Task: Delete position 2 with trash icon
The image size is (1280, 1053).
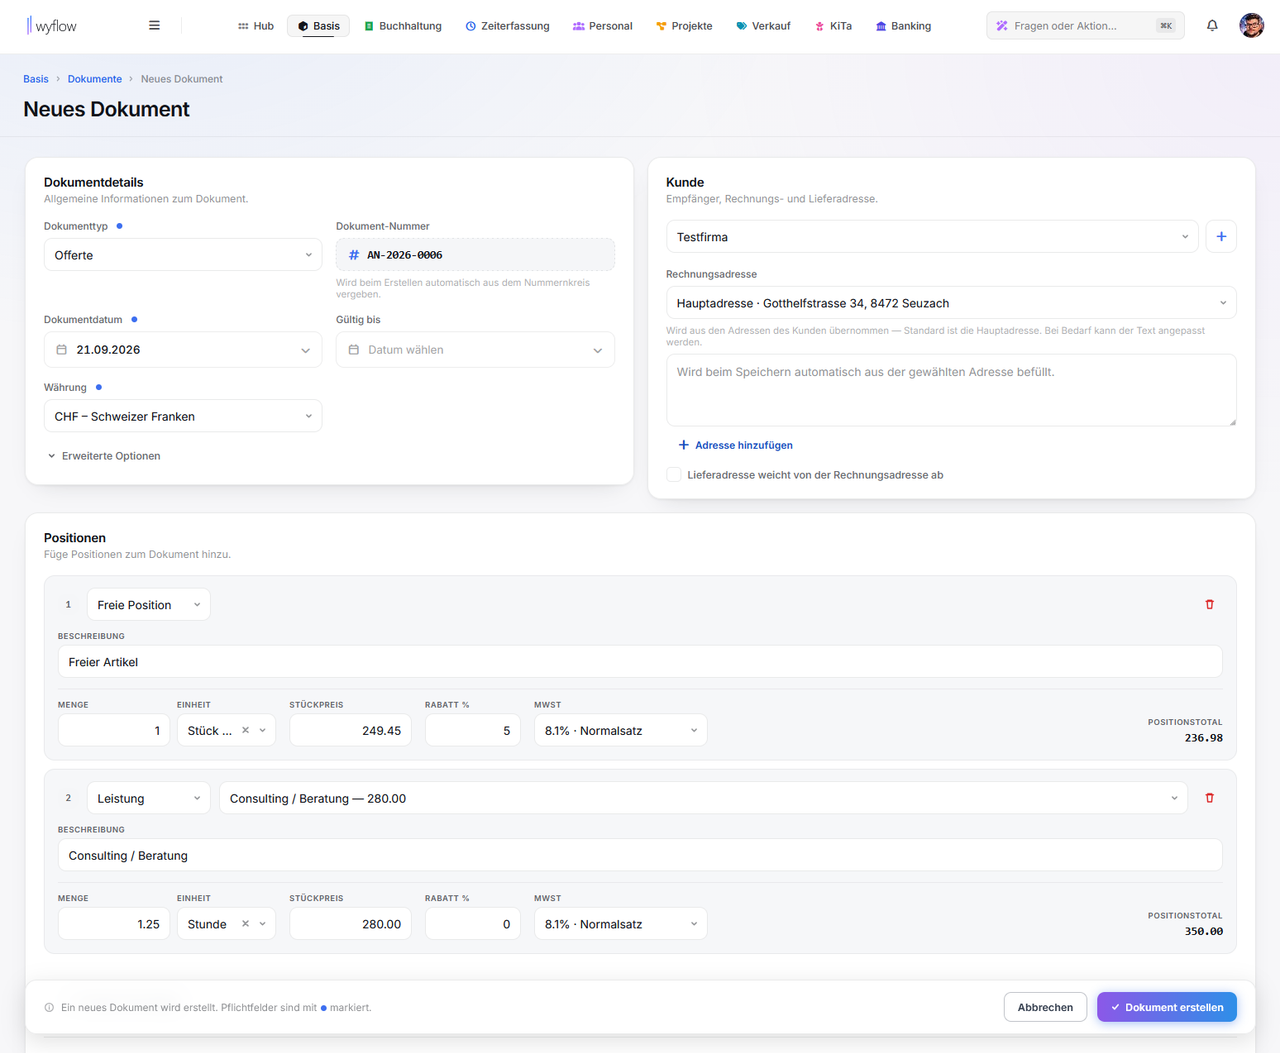Action: 1209,798
